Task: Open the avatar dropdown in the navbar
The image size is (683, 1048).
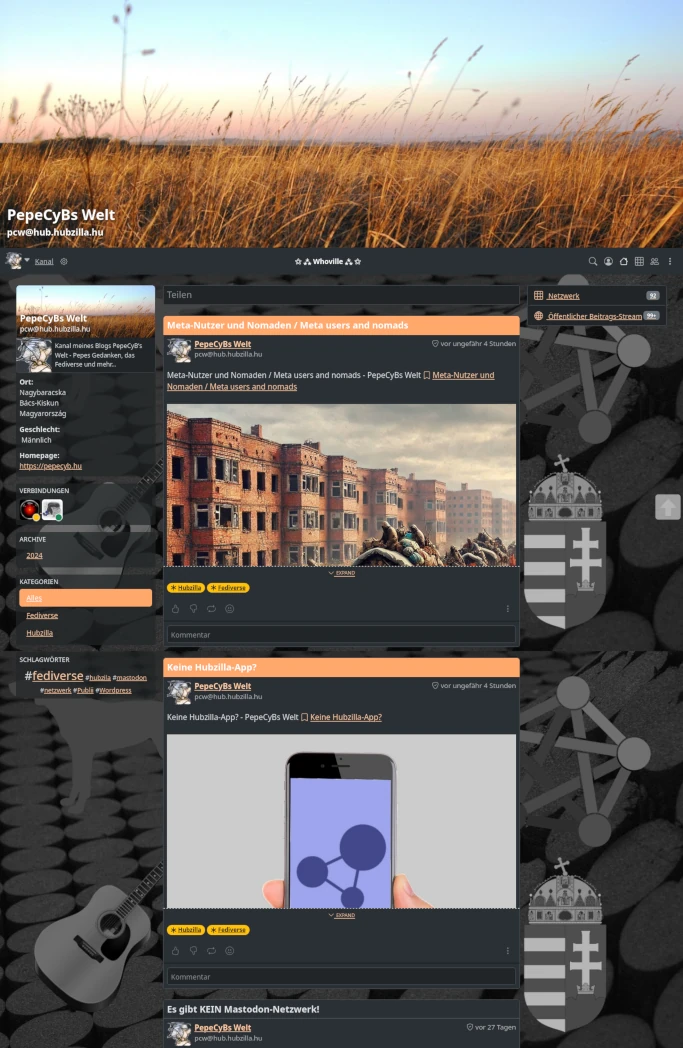Action: (17, 261)
